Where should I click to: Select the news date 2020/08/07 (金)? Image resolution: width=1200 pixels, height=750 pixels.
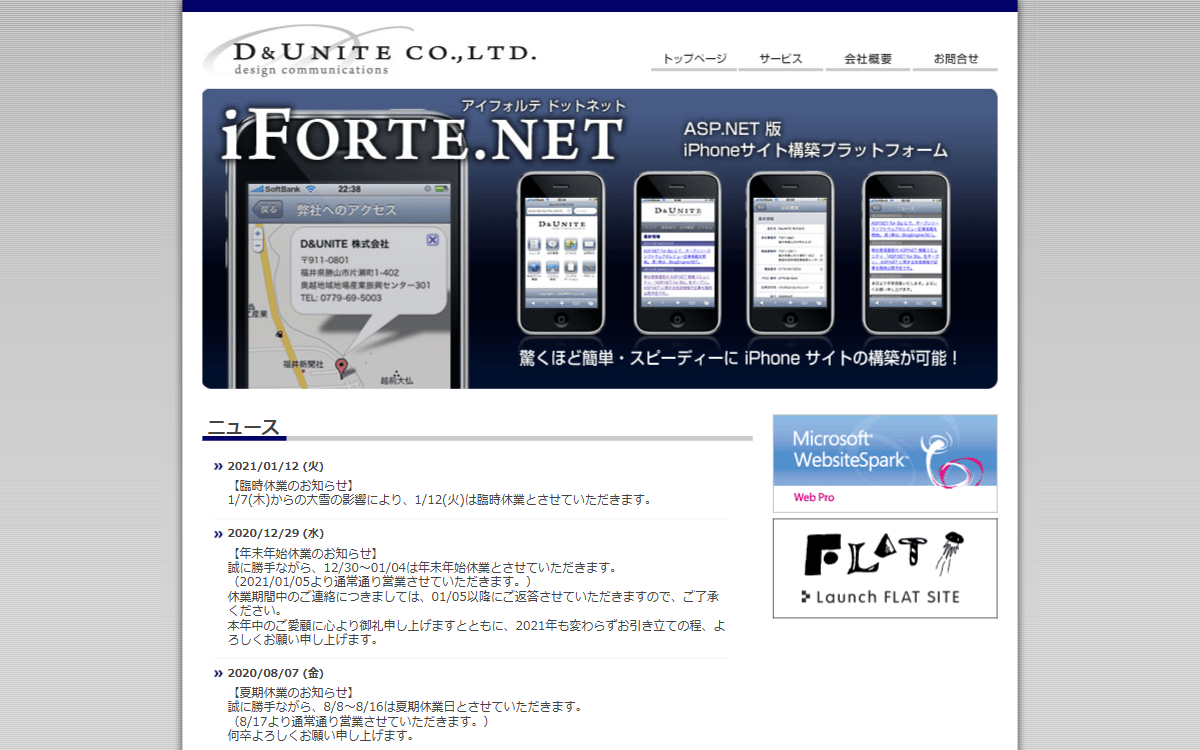[276, 674]
